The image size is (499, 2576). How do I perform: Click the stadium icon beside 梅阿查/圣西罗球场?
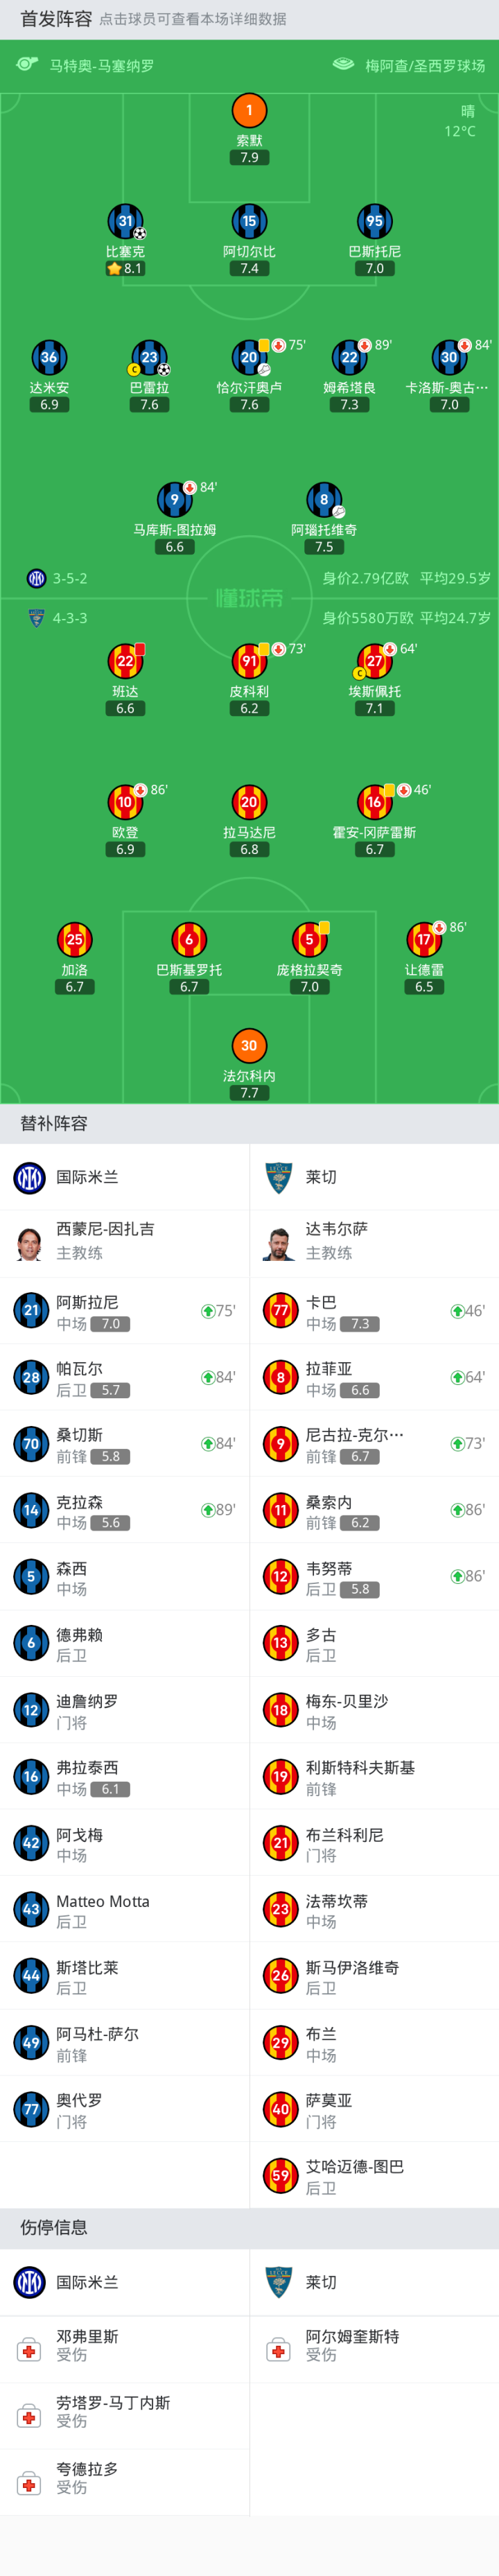(343, 64)
